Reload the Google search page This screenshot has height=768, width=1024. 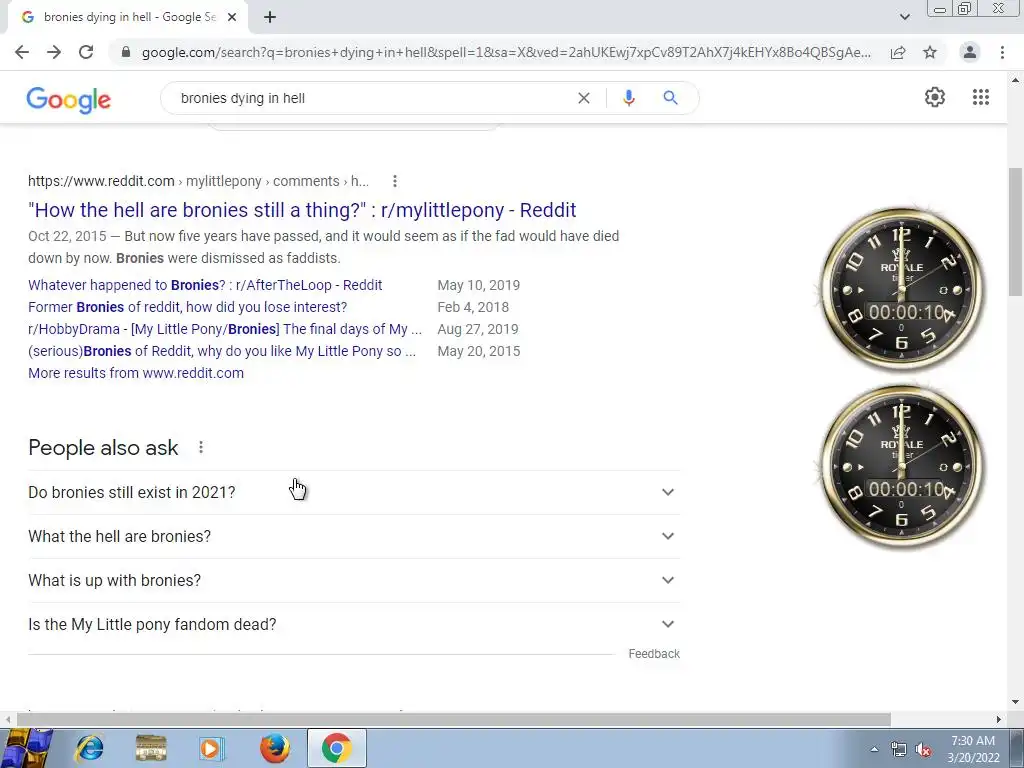pos(86,52)
